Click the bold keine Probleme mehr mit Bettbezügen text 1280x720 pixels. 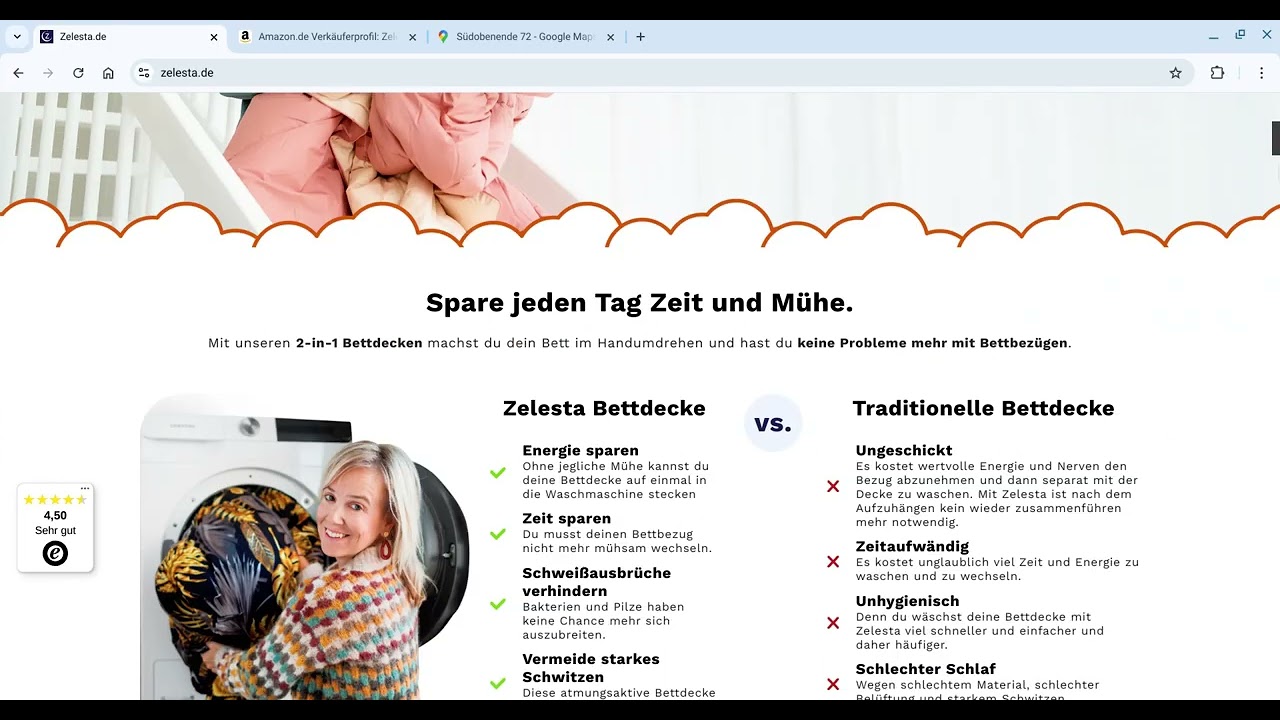tap(932, 343)
